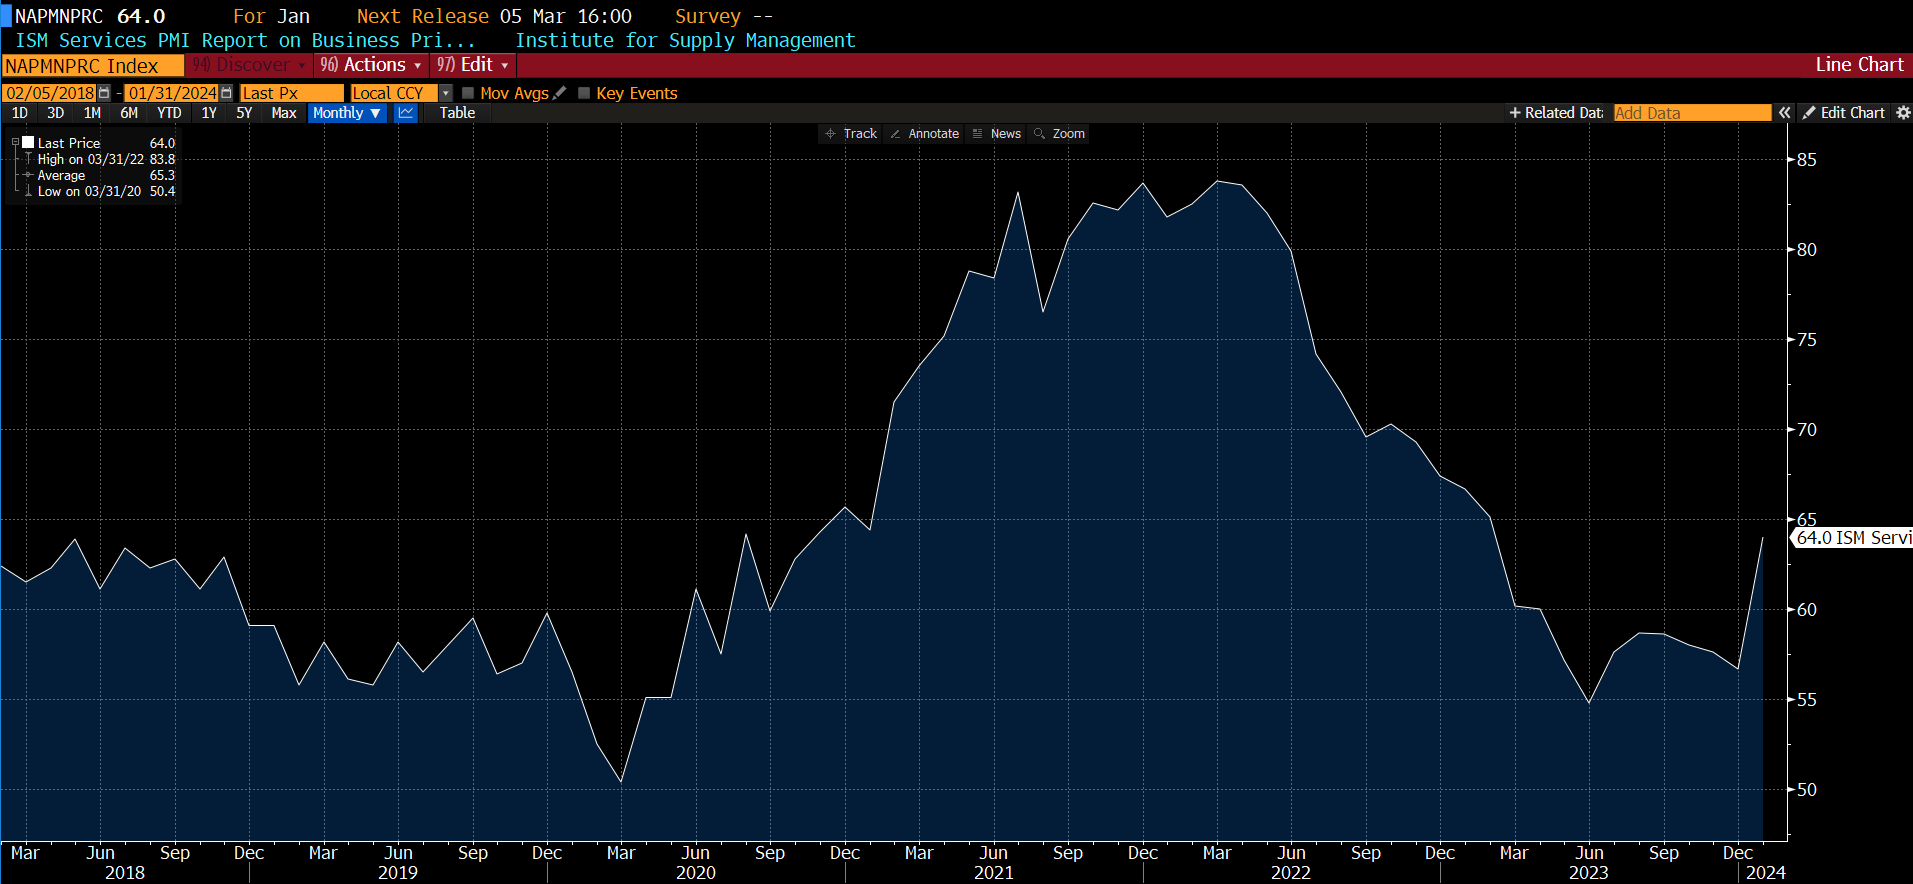Open the start date calendar picker
This screenshot has width=1913, height=884.
pos(104,93)
